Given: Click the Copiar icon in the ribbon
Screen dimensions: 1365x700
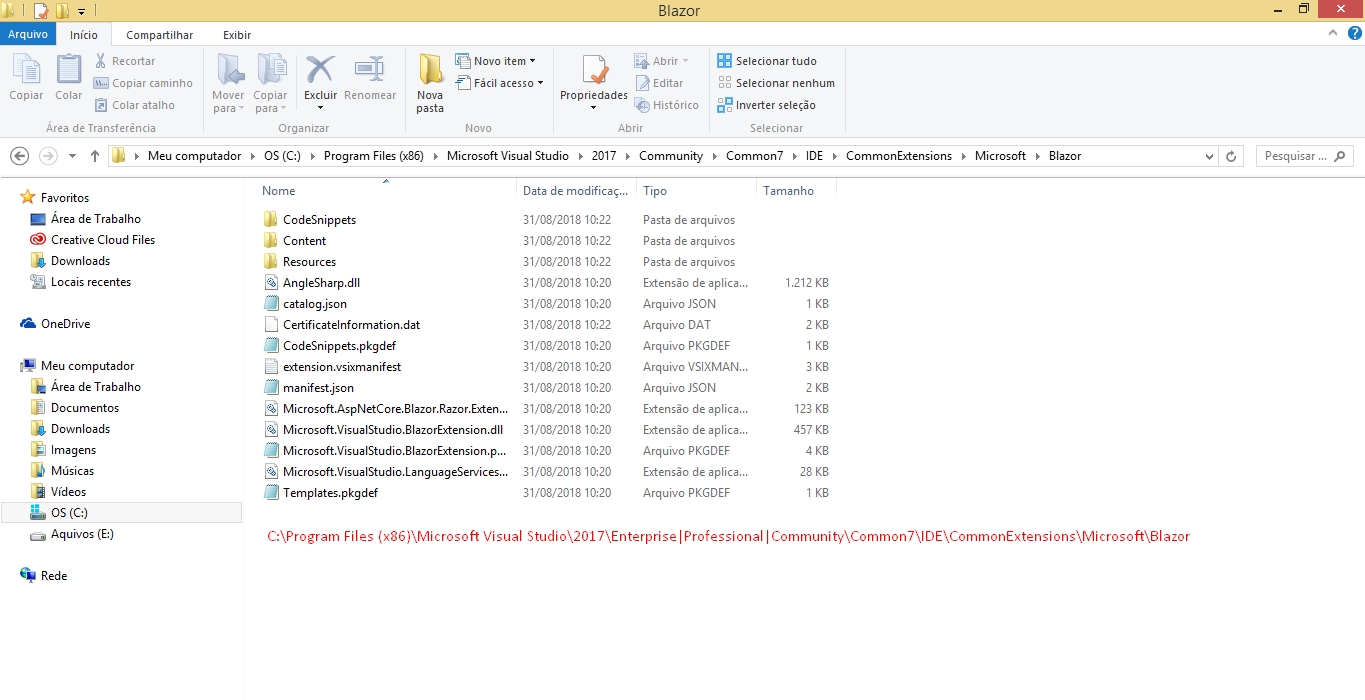Looking at the screenshot, I should click(26, 80).
